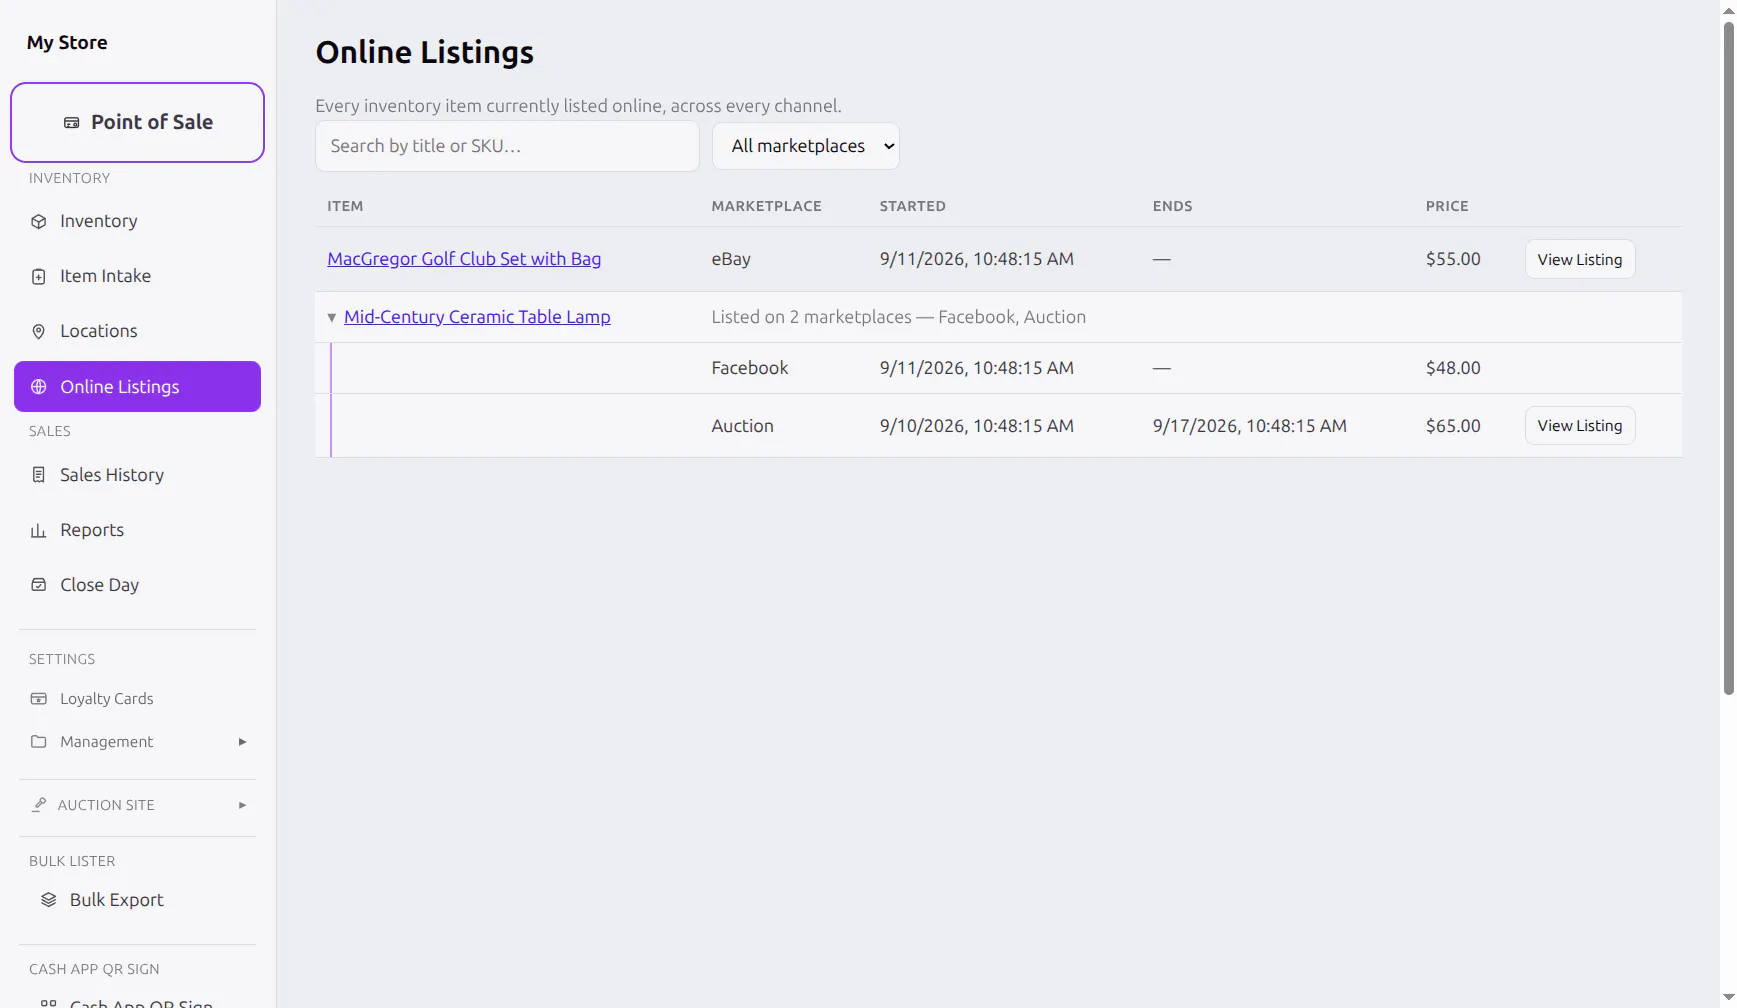
Task: Click the Online Listings globe icon
Action: click(x=38, y=387)
